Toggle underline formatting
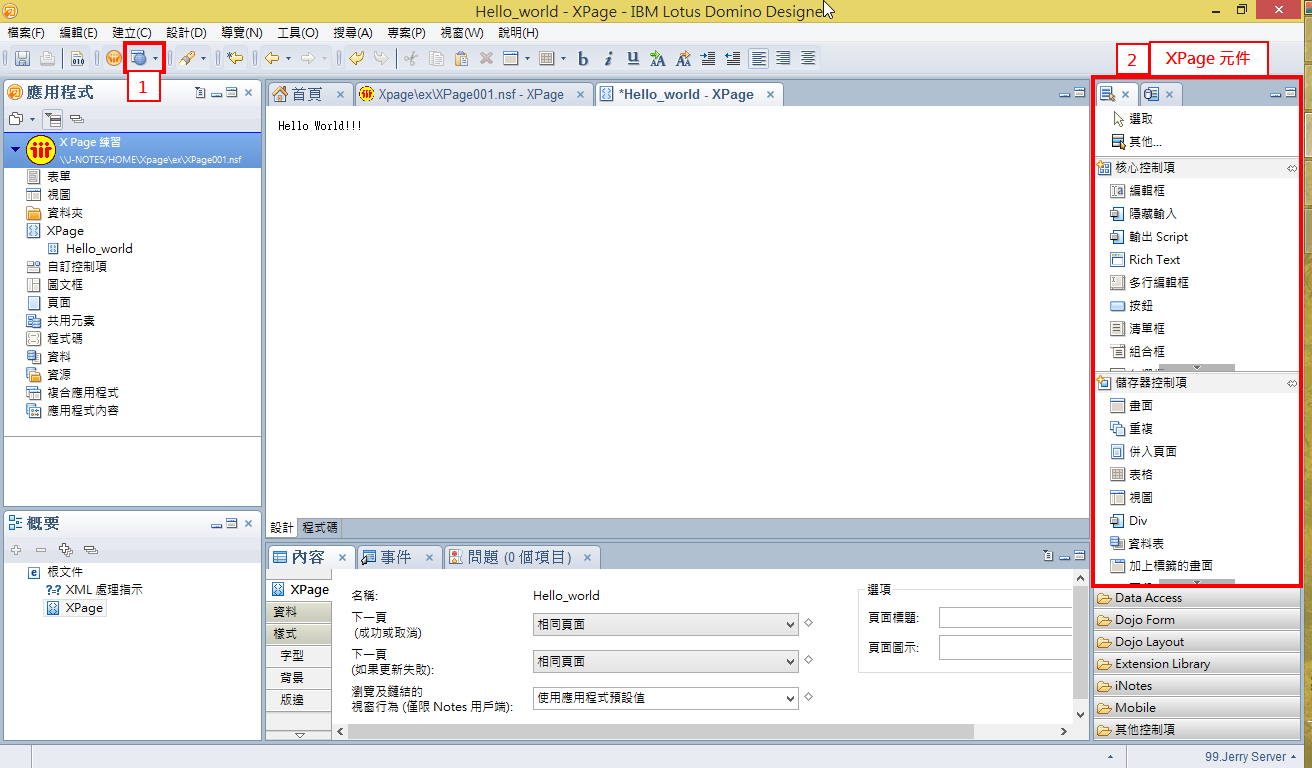 pyautogui.click(x=632, y=59)
